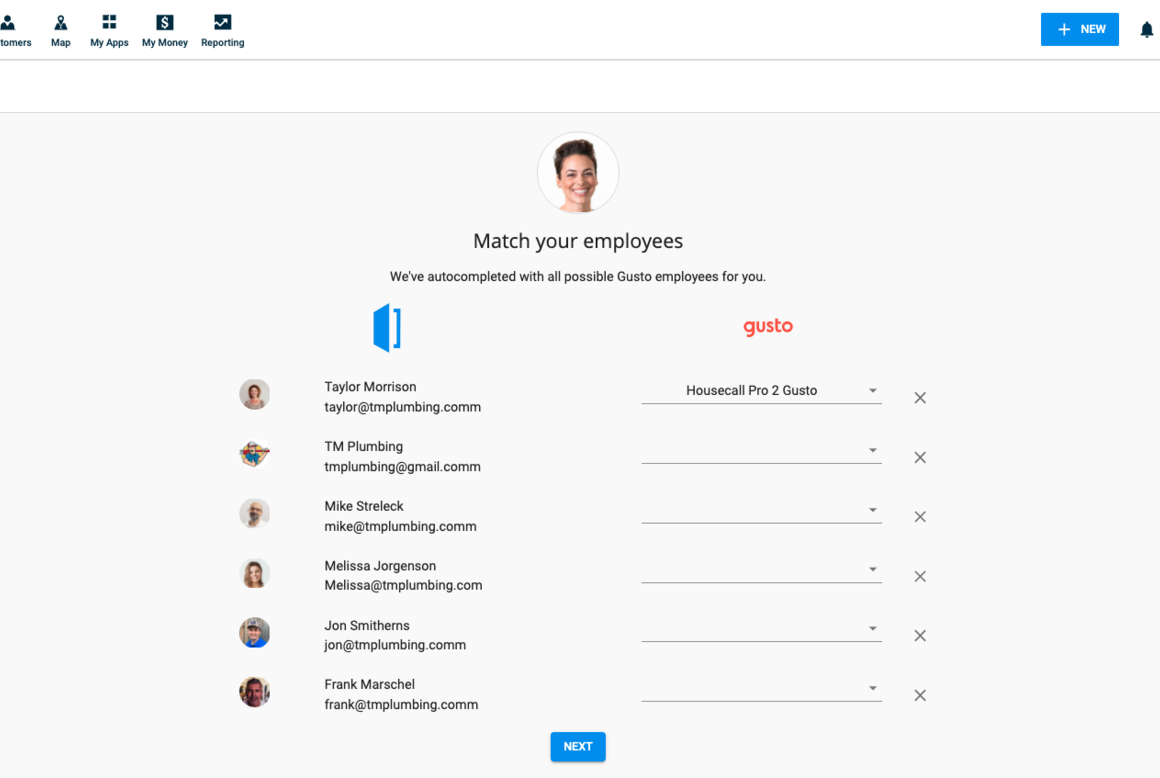Screen dimensions: 1160x778
Task: Open Taylor Morrison's Gusto employee dropdown
Action: click(x=761, y=391)
